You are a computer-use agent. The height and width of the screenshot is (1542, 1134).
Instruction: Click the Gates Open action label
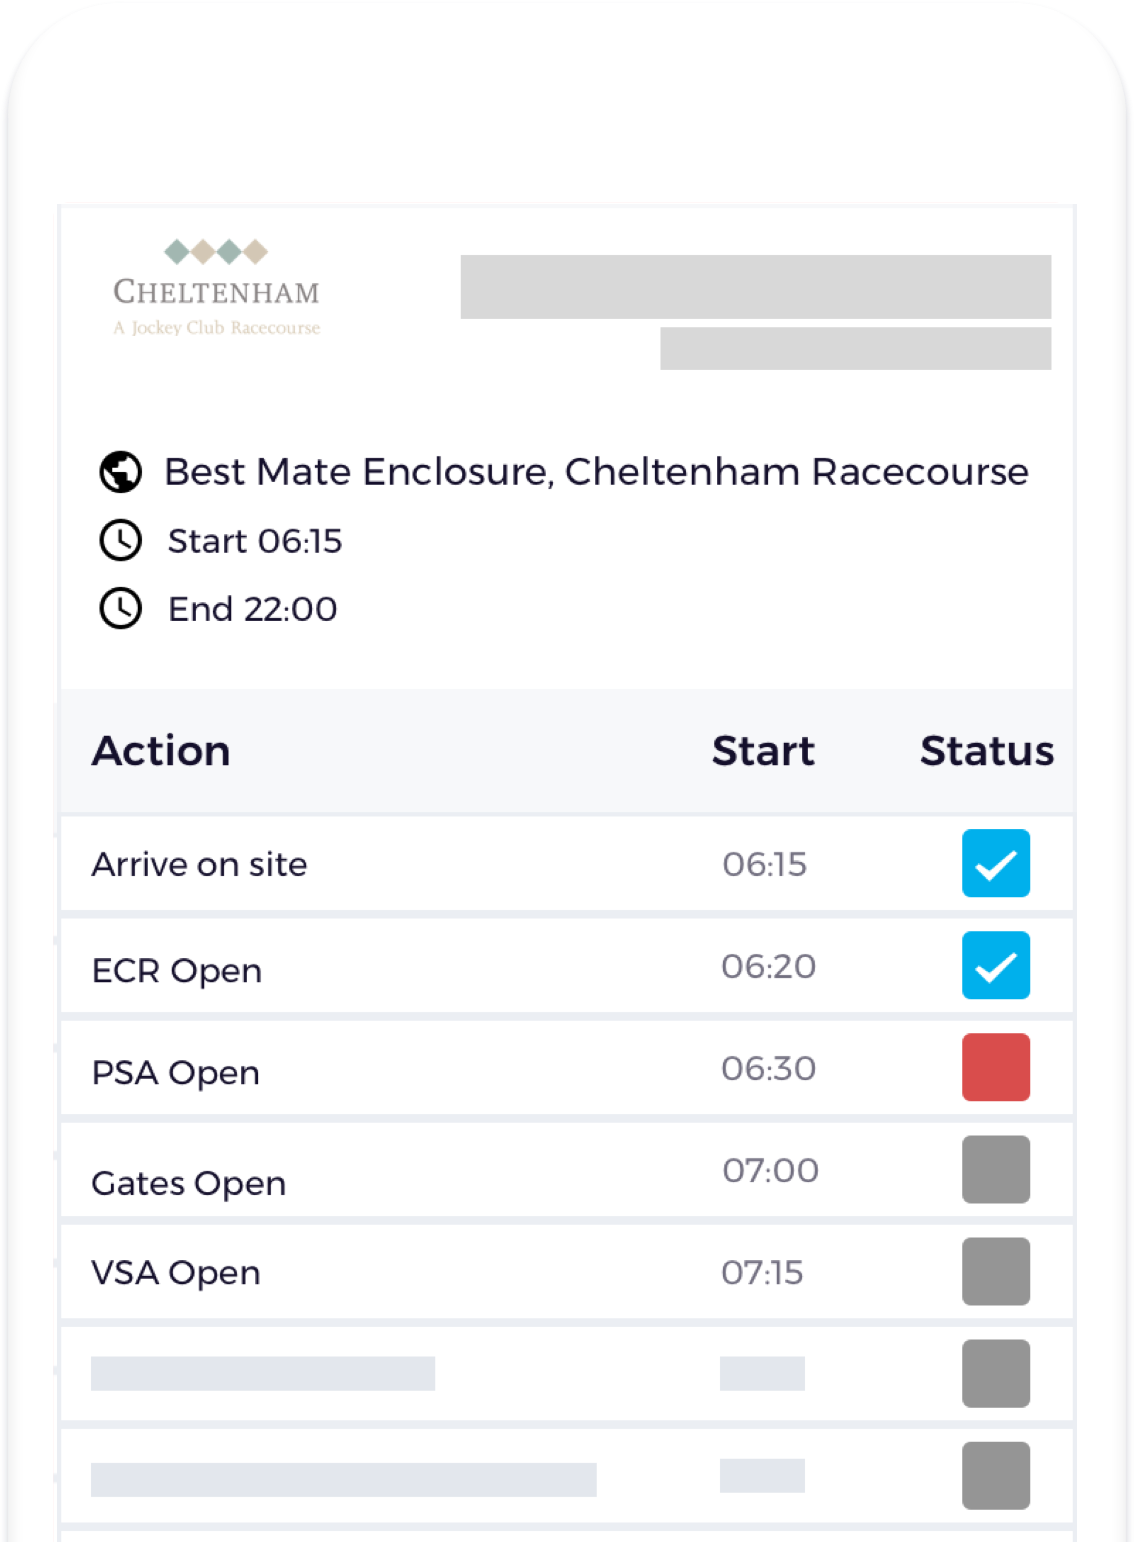click(187, 1183)
